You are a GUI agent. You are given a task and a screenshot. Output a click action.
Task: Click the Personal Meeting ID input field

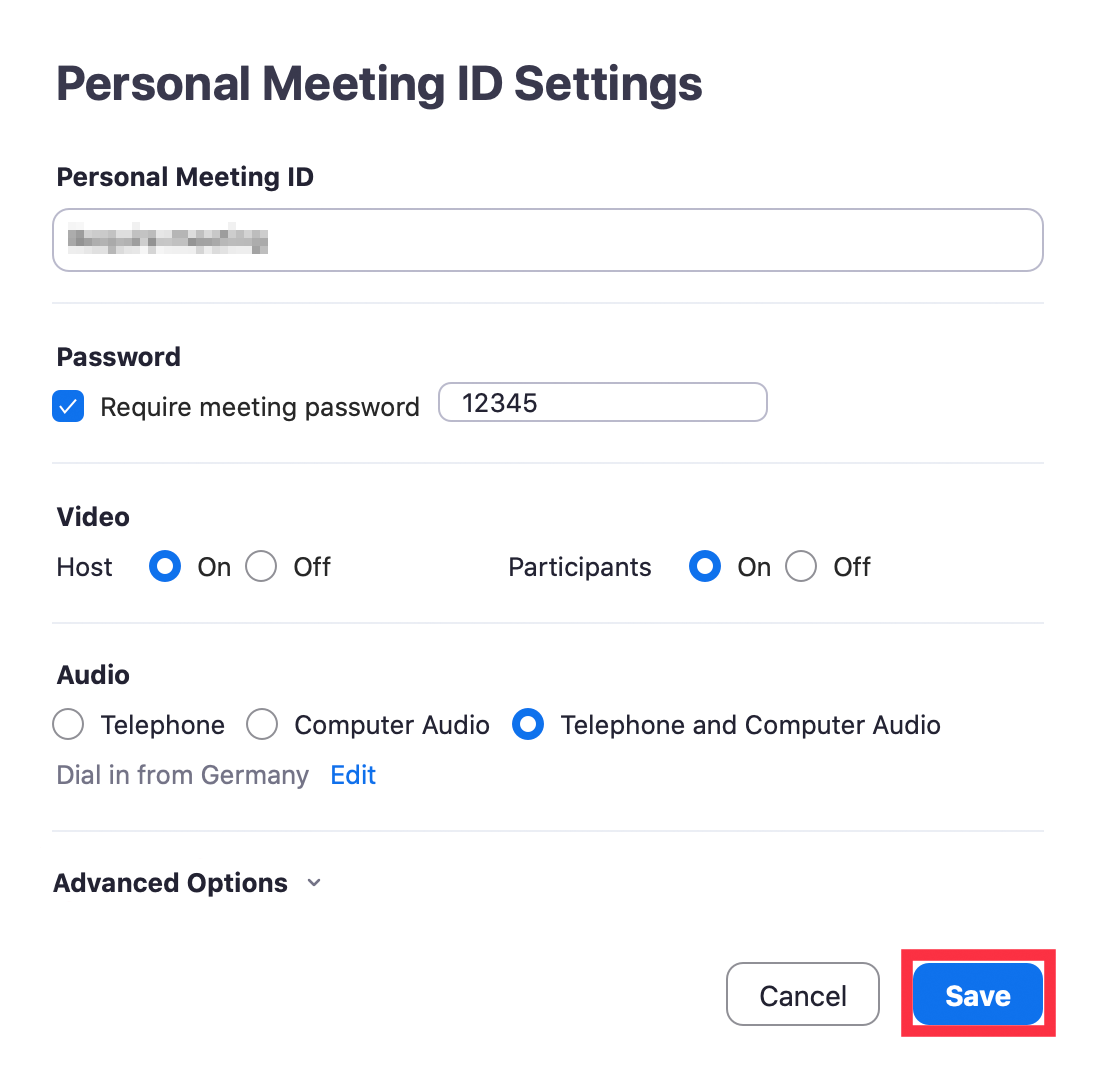point(547,240)
